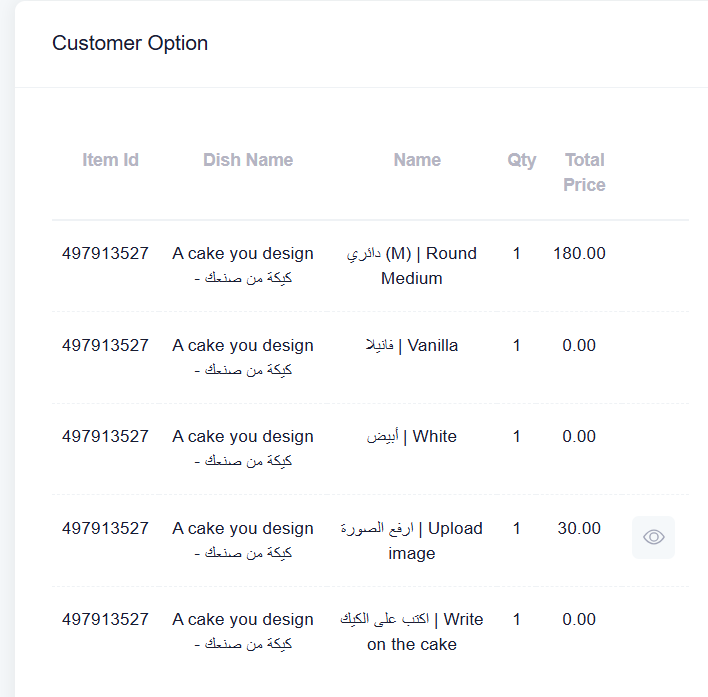This screenshot has width=708, height=697.
Task: Select the White option name
Action: pos(411,437)
